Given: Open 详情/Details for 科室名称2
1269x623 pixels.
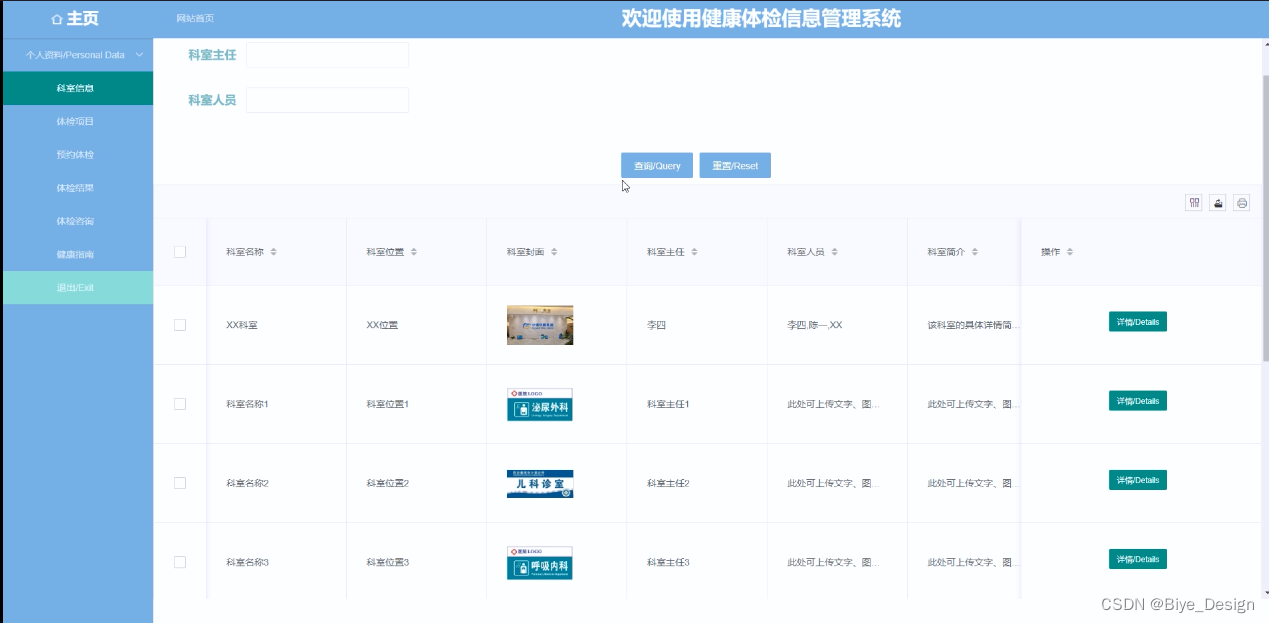Looking at the screenshot, I should [1138, 480].
